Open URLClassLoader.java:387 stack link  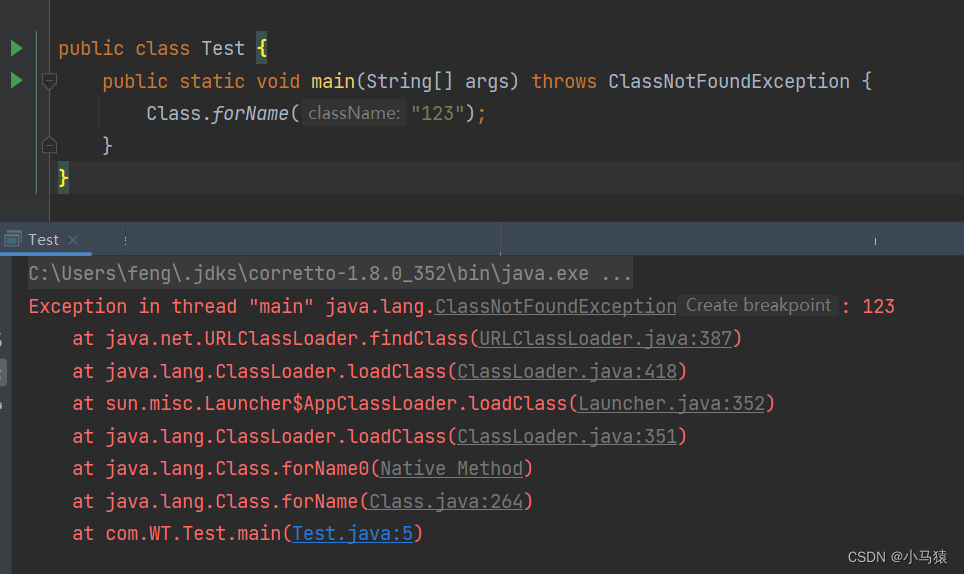(x=606, y=339)
